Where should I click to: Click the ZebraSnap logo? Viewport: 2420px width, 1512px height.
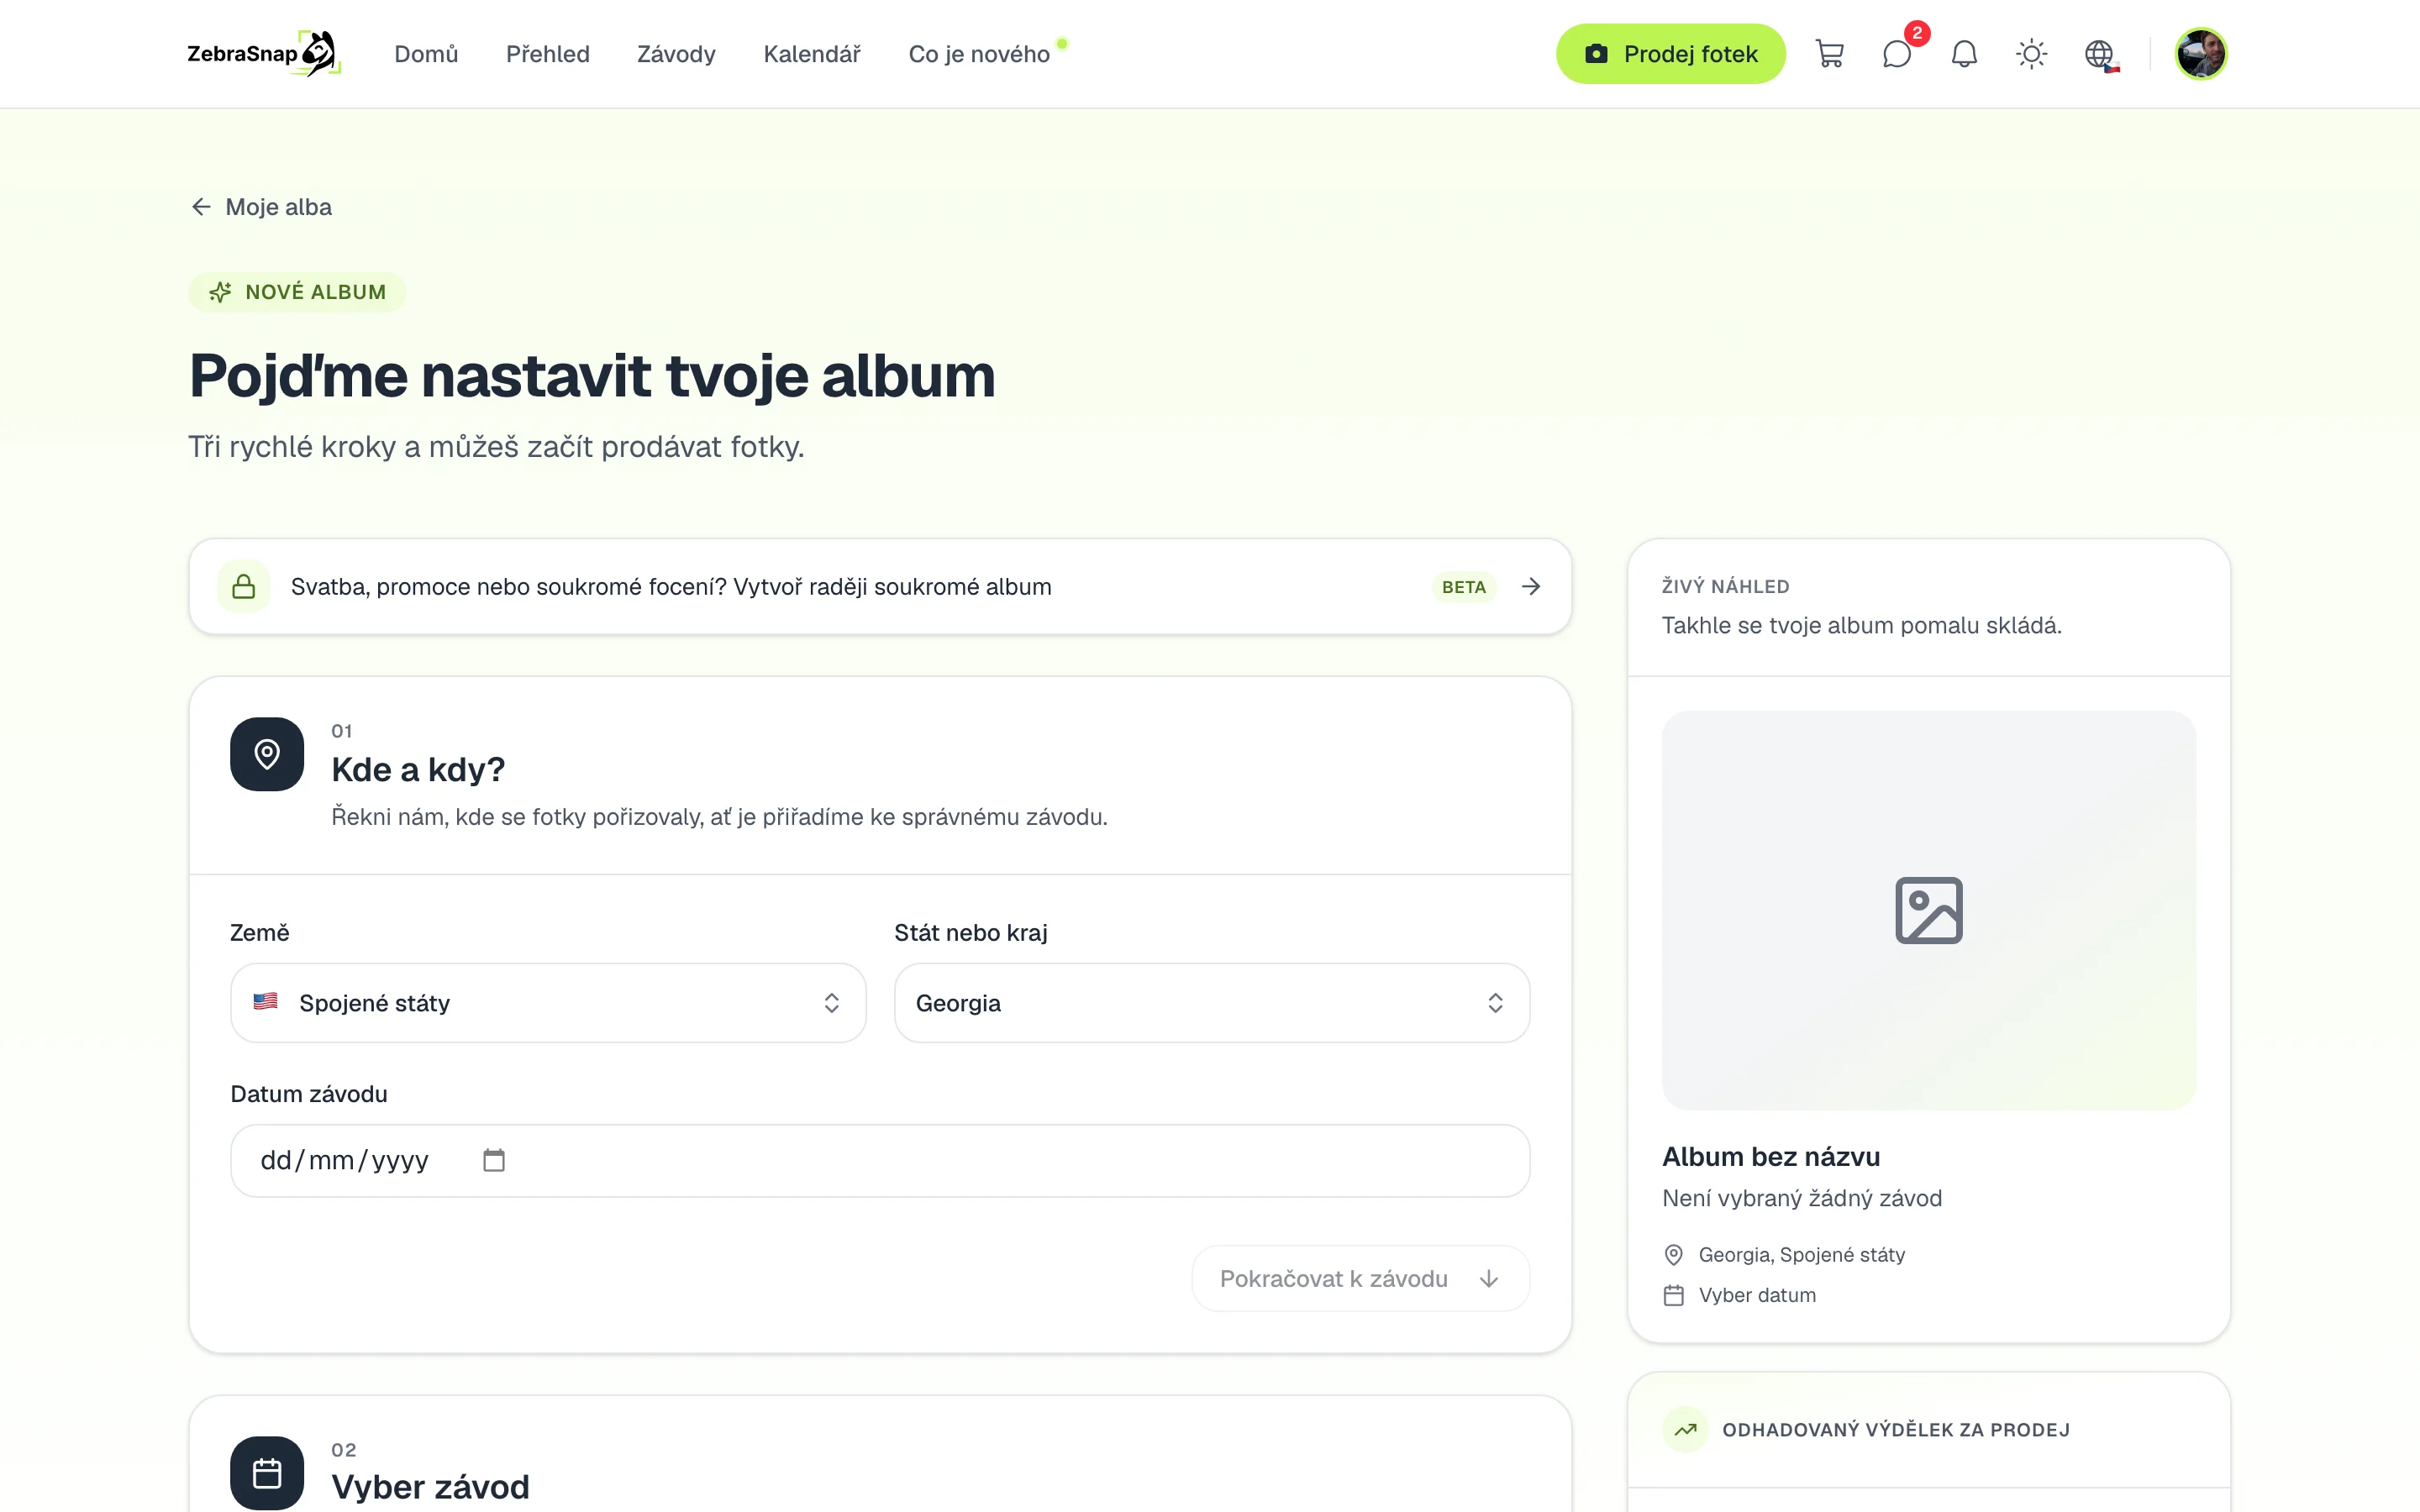[x=264, y=54]
